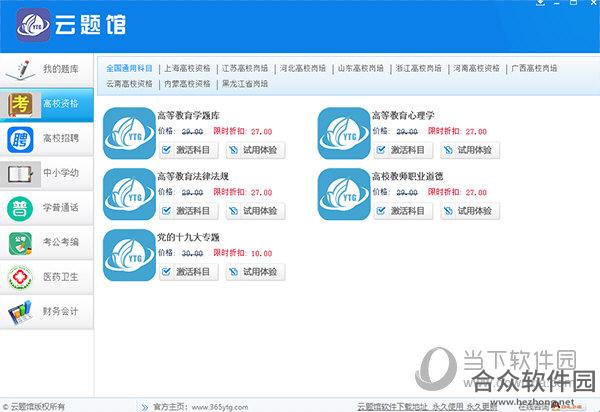This screenshot has width=600, height=412.
Task: Click 高等教育心理学 title text
Action: [403, 115]
